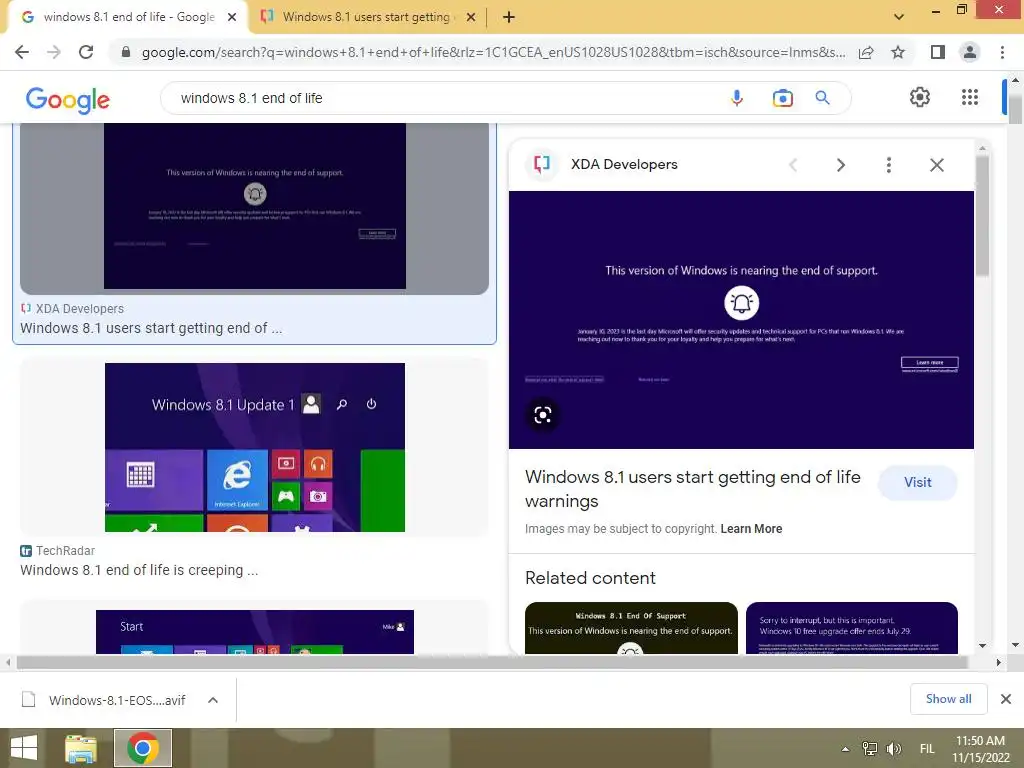1024x768 pixels.
Task: Click the browser forward arrow
Action: [x=54, y=52]
